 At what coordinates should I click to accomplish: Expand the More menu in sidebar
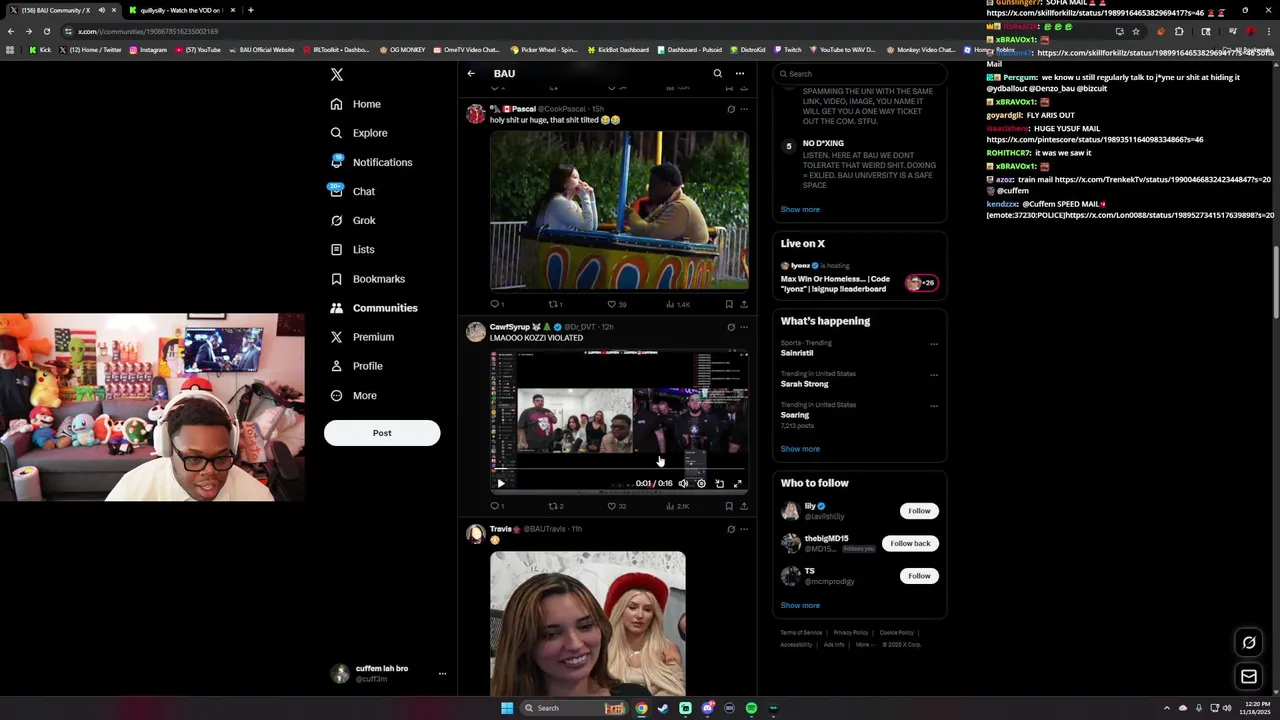click(x=353, y=395)
